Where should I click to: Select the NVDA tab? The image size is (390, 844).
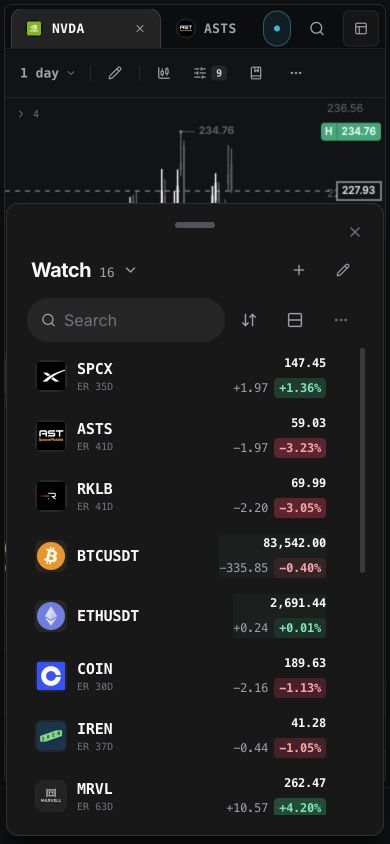click(x=86, y=29)
